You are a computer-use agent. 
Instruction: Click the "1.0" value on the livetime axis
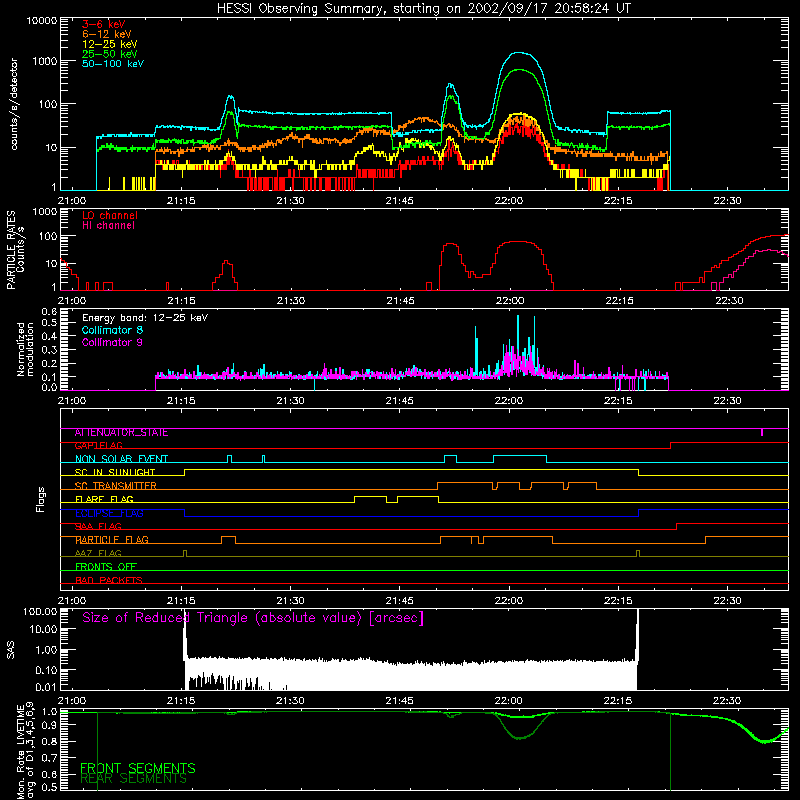(x=49, y=712)
